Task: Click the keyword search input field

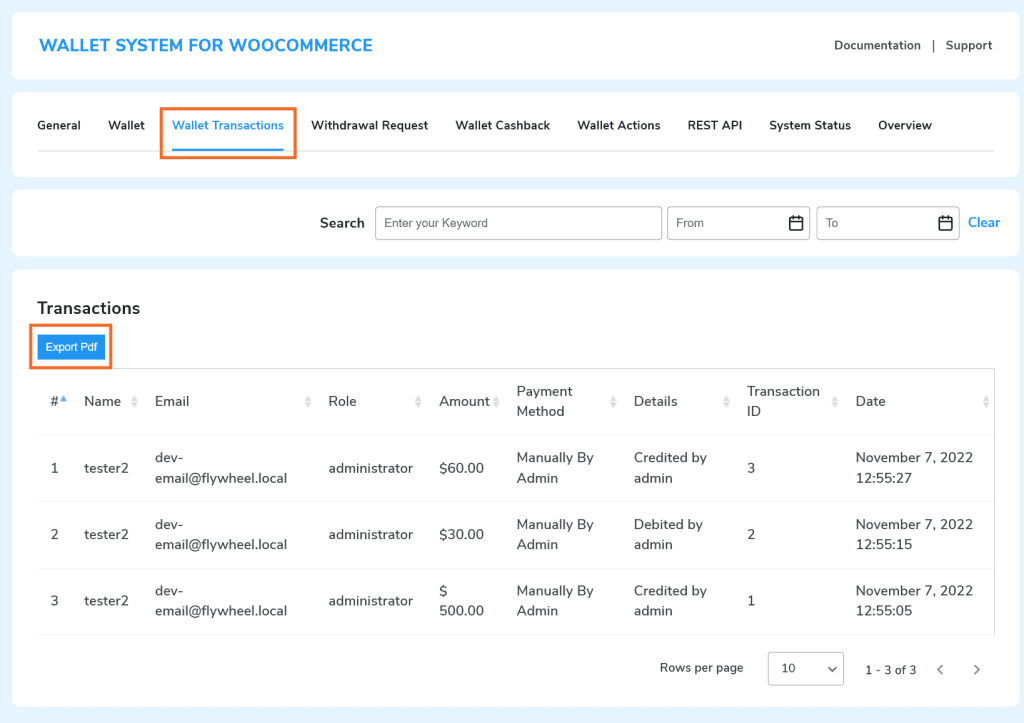Action: point(518,223)
